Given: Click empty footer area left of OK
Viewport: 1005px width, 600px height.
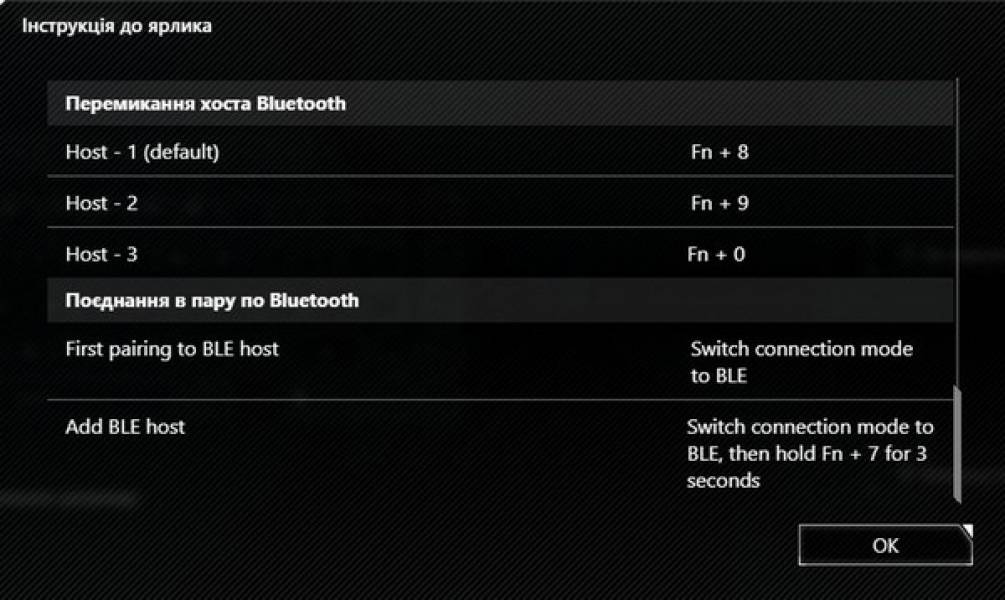Looking at the screenshot, I should 400,545.
